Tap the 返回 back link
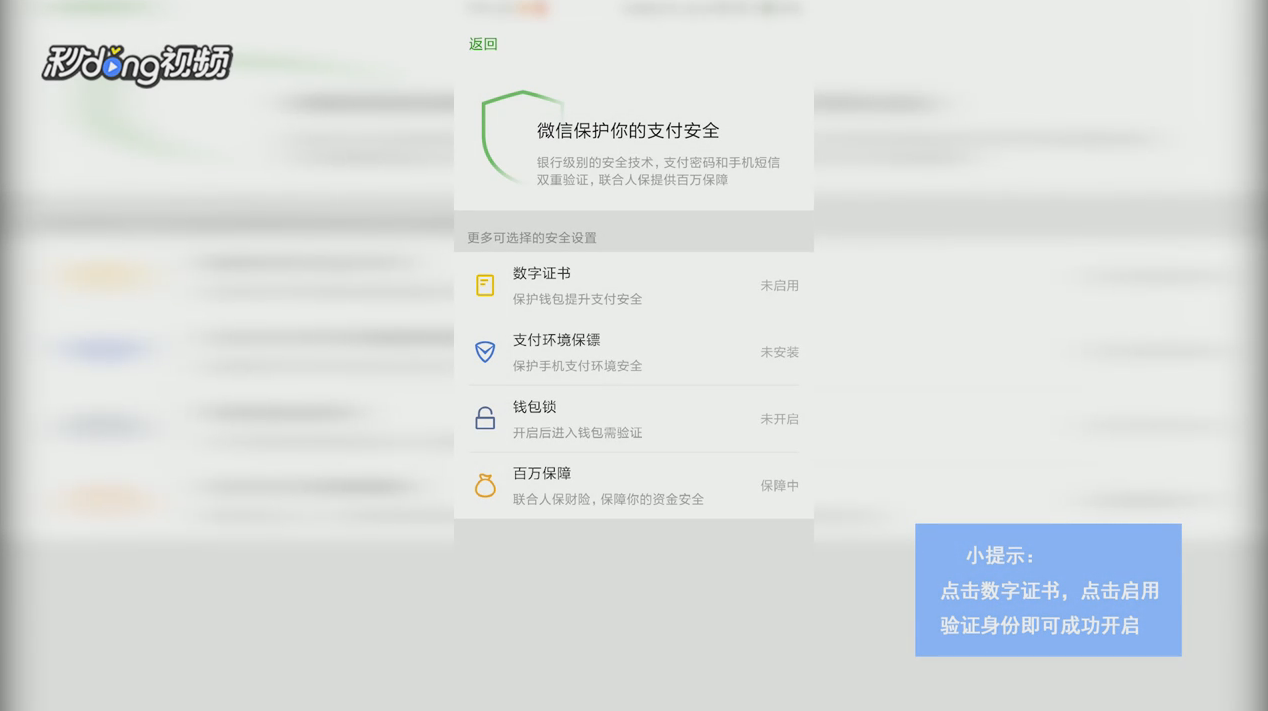This screenshot has width=1268, height=711. click(x=483, y=44)
